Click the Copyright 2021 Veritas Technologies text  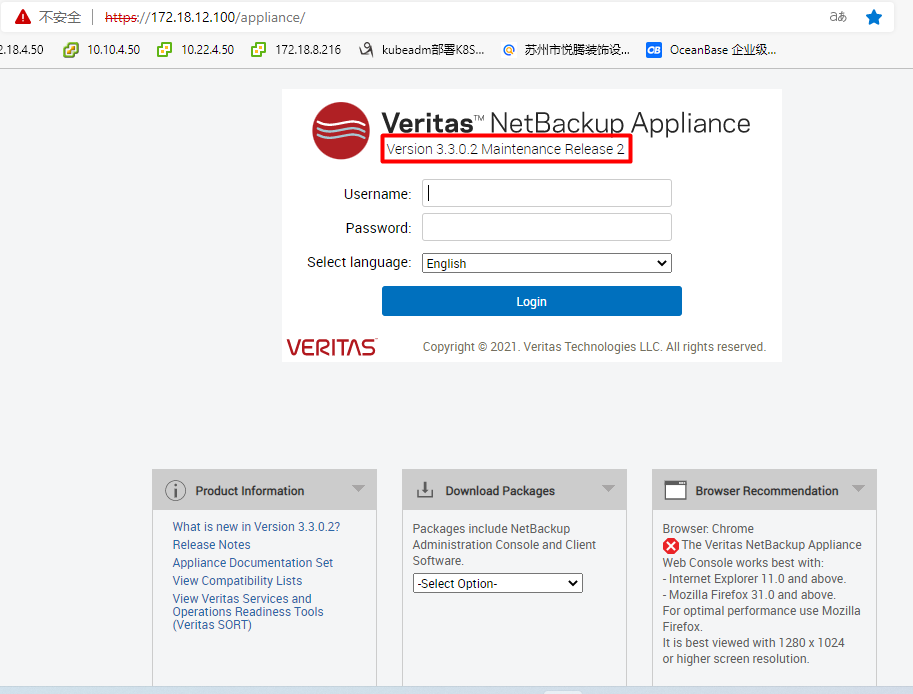pos(594,347)
